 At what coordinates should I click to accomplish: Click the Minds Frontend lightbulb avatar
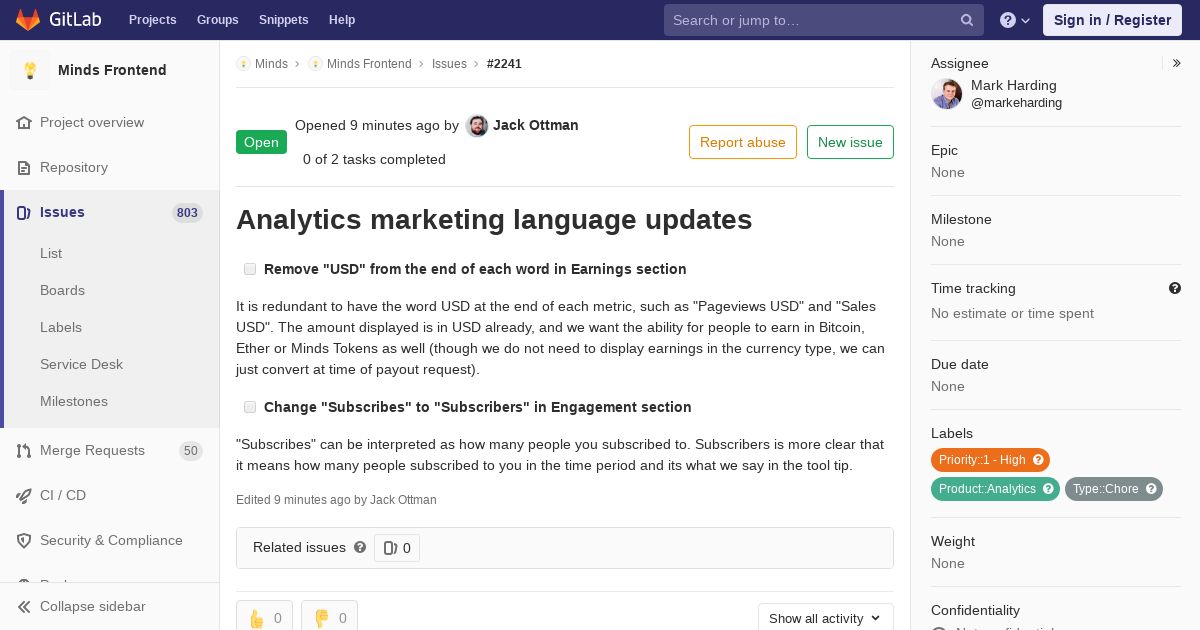click(x=30, y=70)
